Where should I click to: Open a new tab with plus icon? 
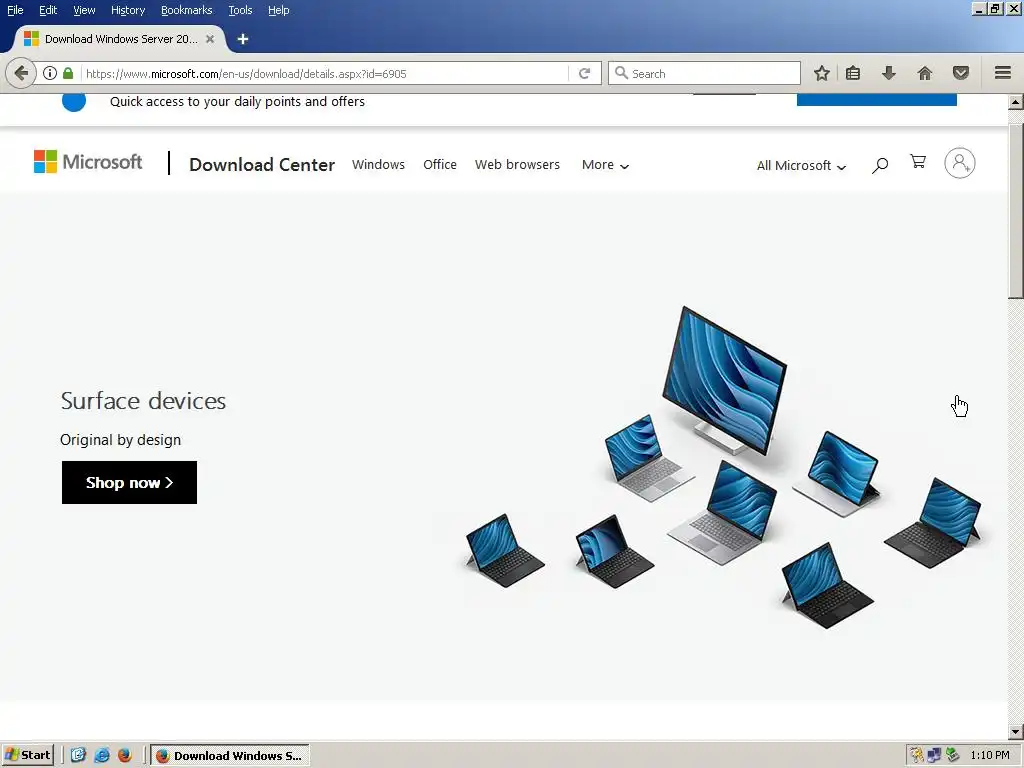coord(243,39)
